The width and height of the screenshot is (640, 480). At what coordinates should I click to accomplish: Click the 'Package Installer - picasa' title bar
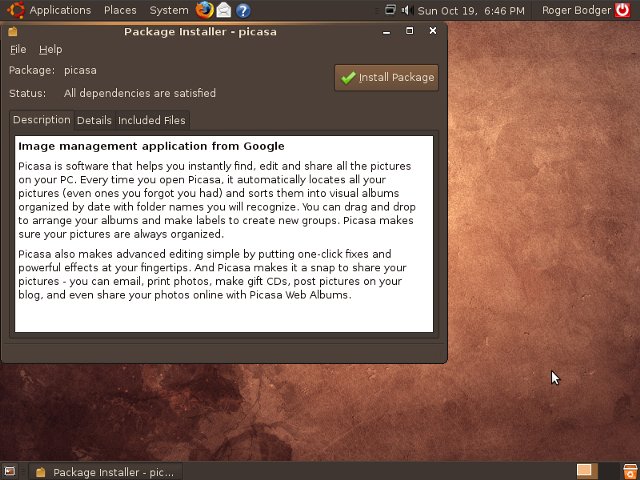tap(200, 32)
